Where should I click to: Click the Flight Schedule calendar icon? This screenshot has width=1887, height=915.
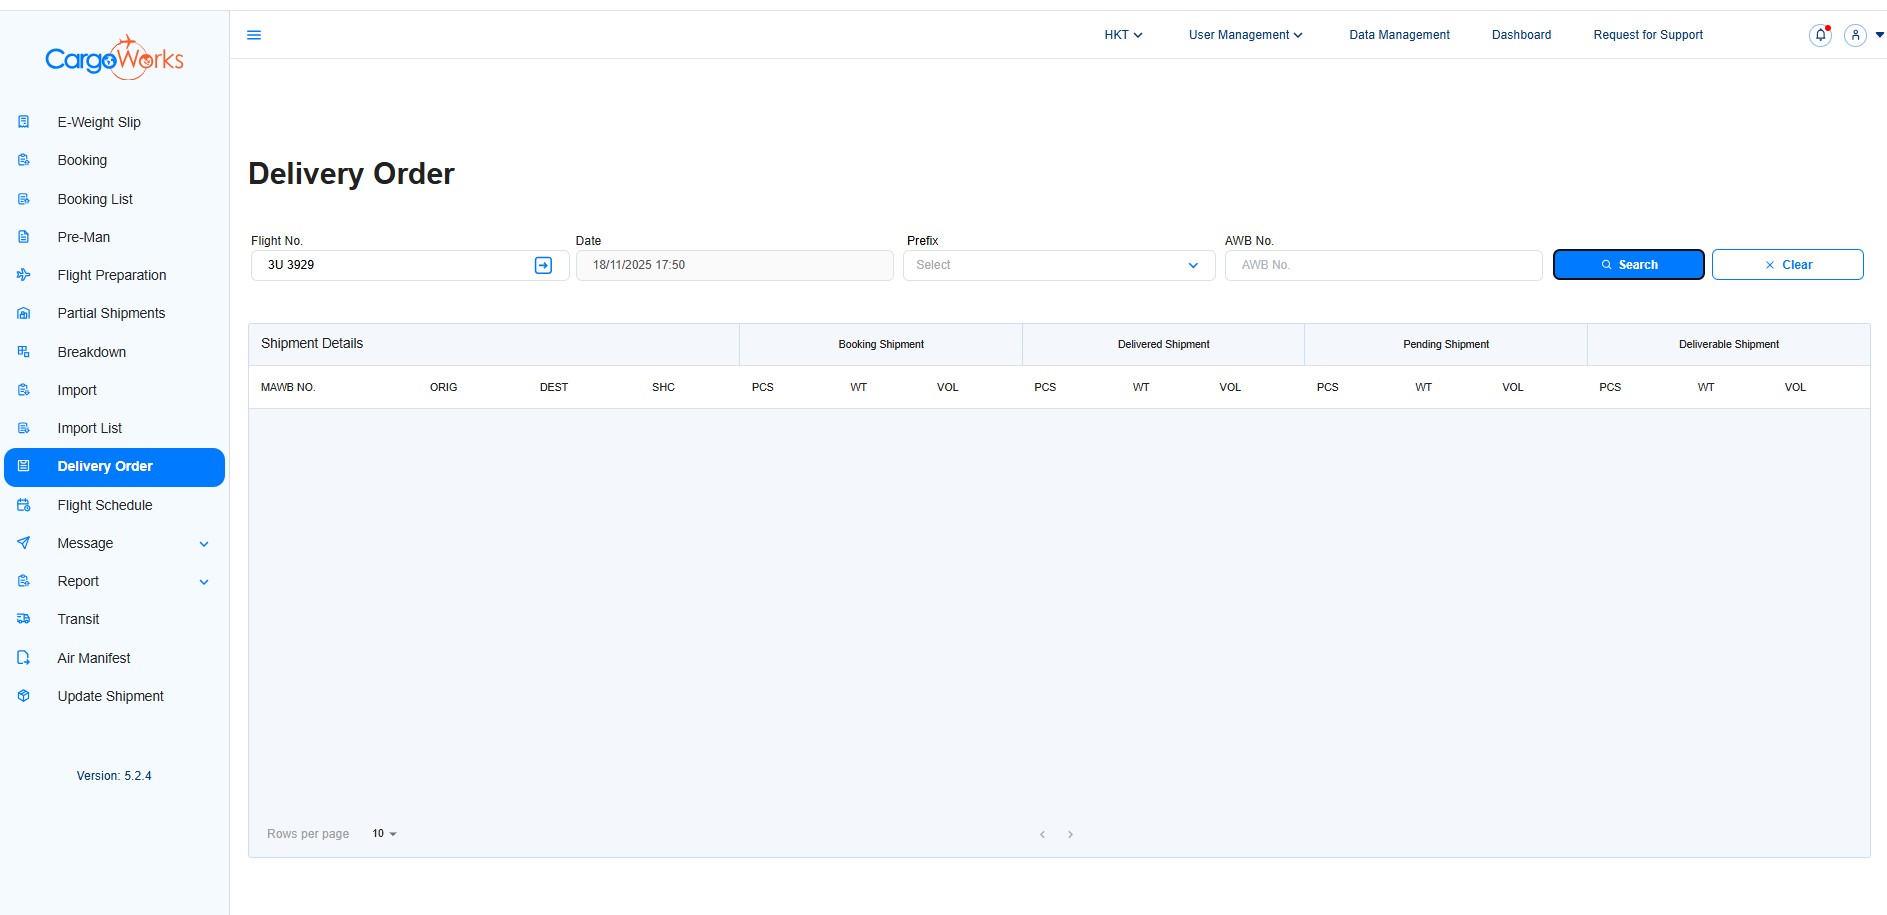point(24,505)
